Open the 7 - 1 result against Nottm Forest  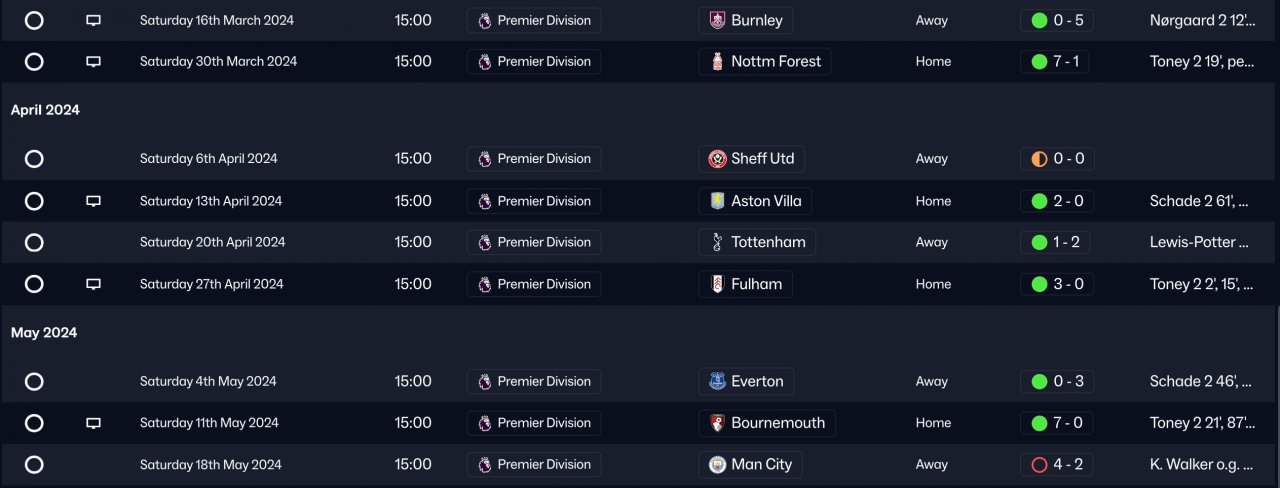tap(1056, 61)
